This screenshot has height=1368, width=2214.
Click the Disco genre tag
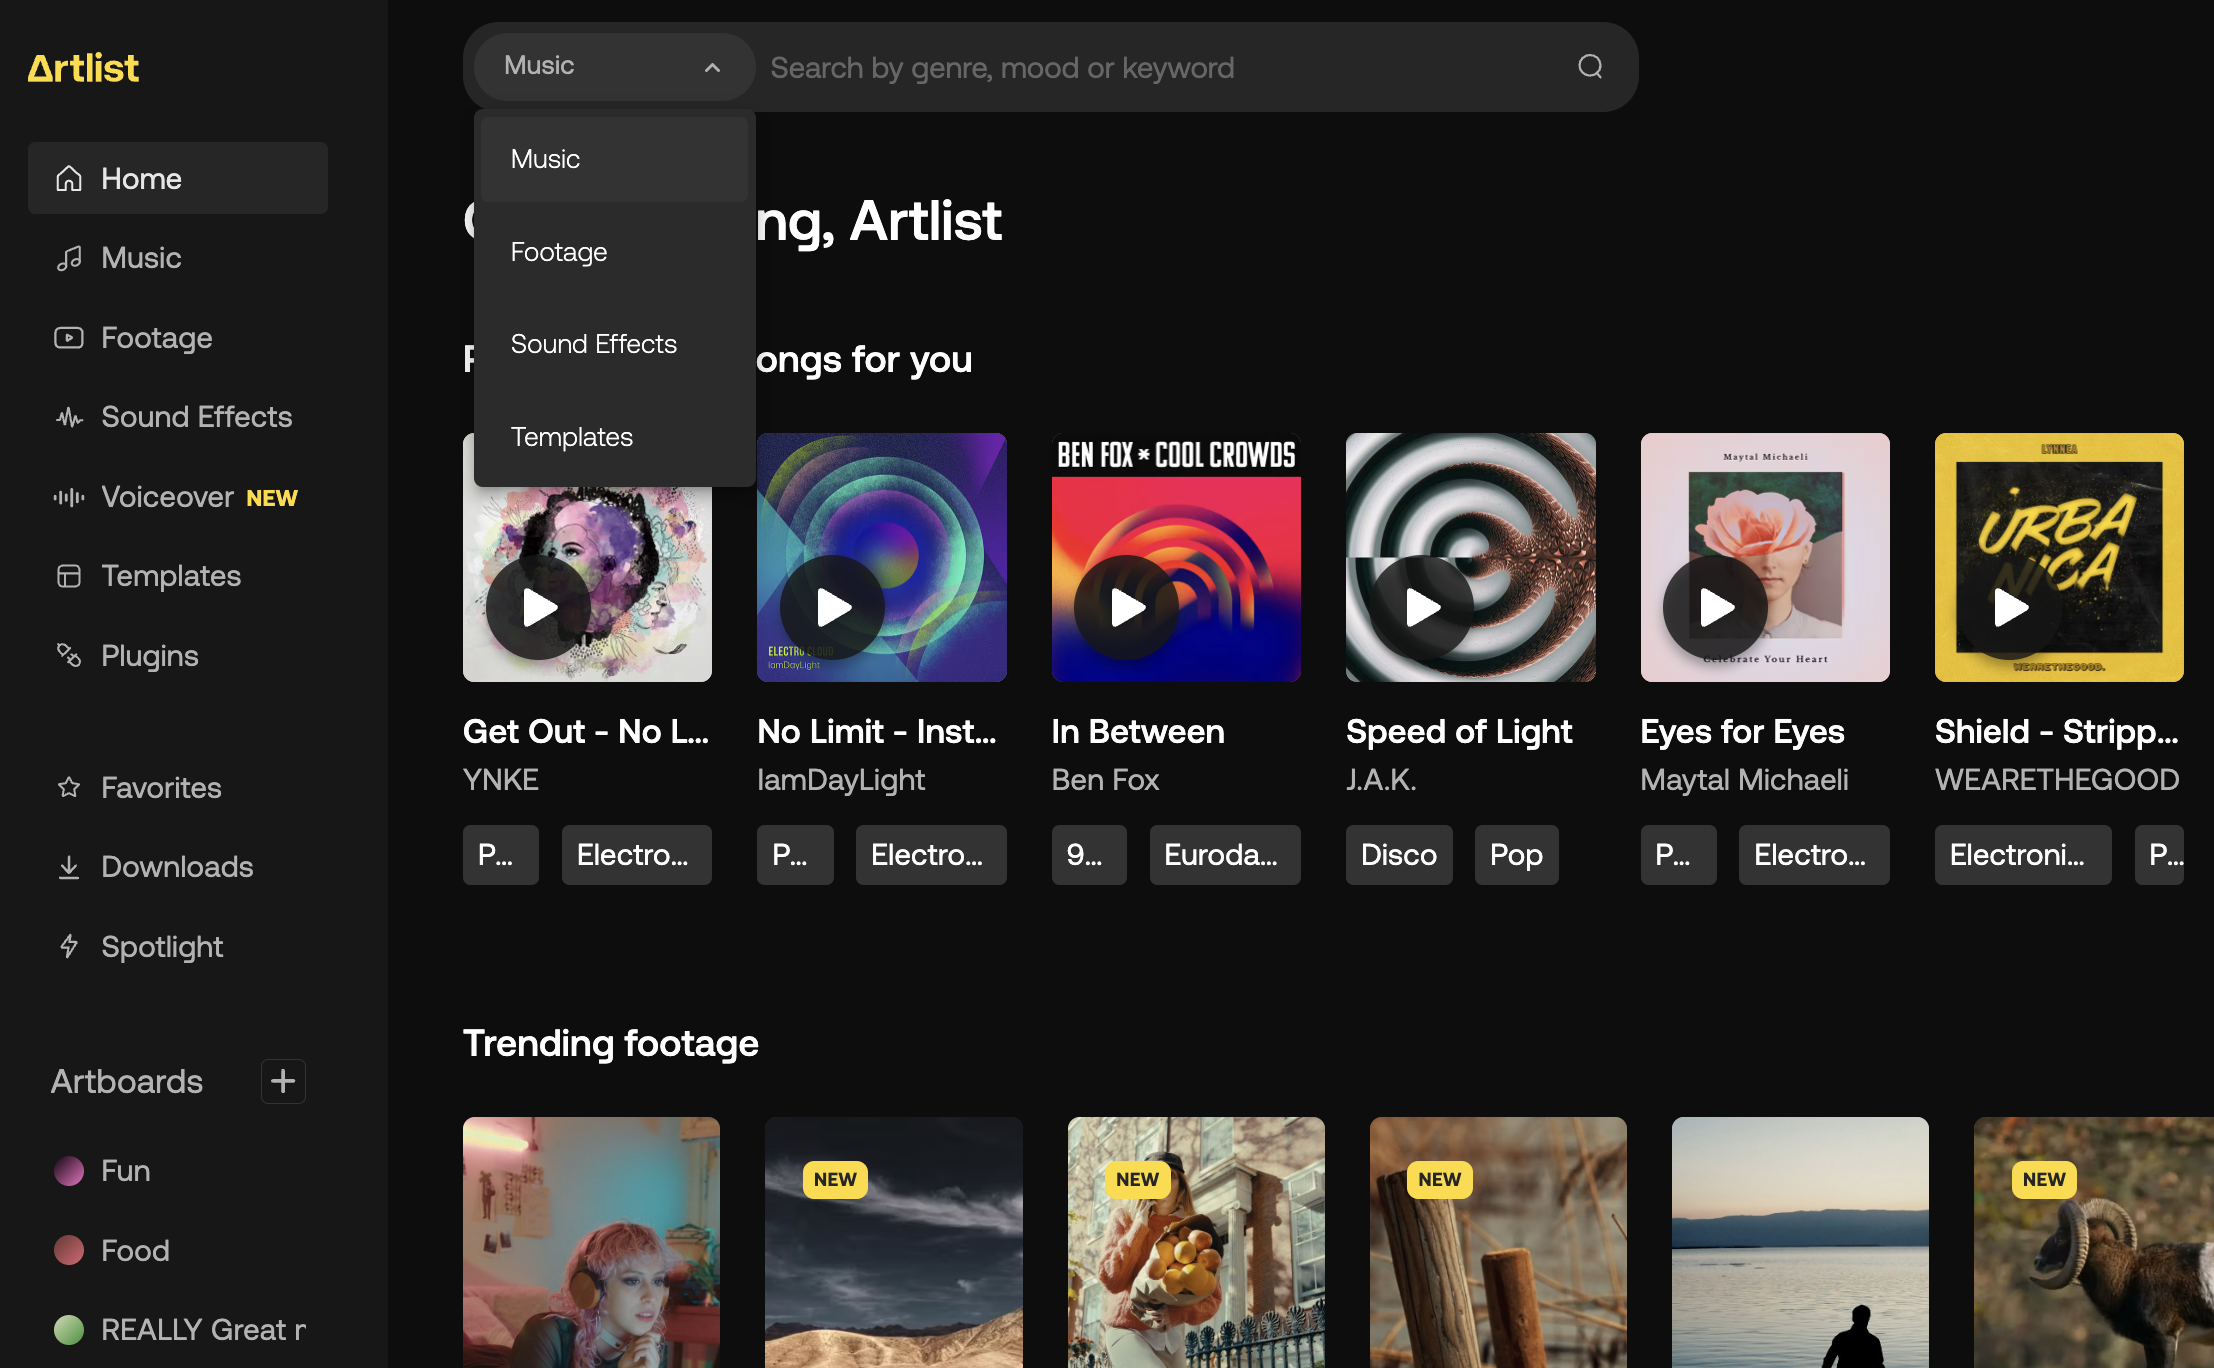1399,855
